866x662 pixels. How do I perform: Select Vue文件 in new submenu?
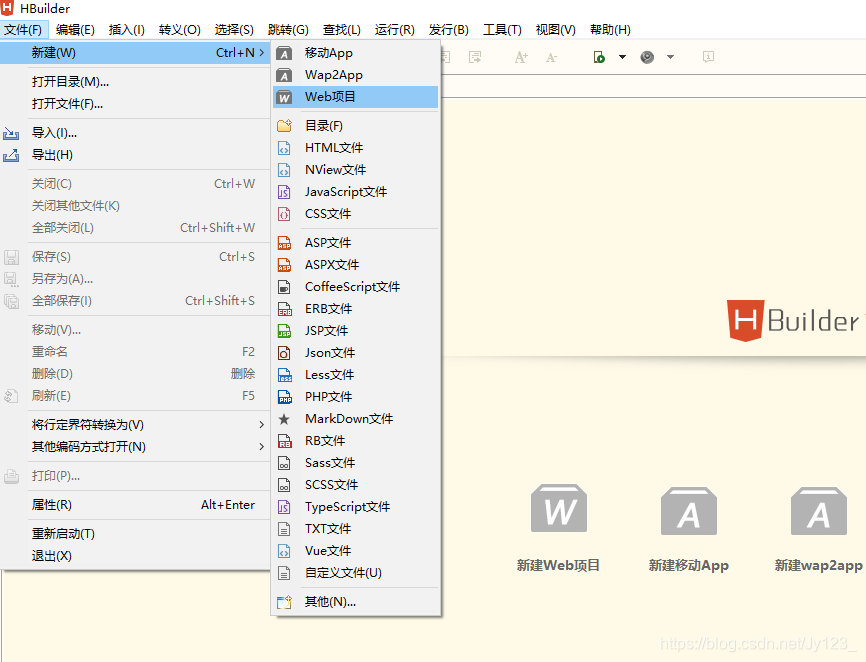(356, 551)
